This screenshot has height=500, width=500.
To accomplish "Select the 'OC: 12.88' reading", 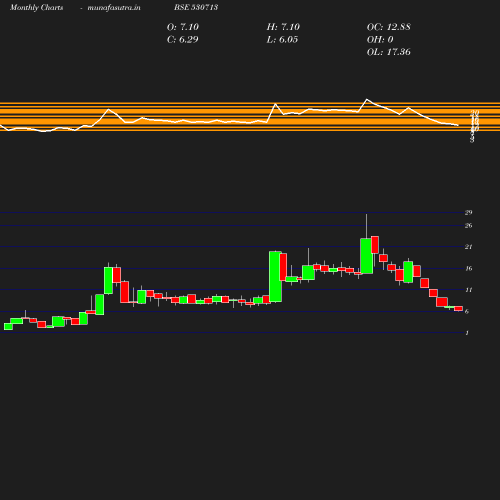I will pyautogui.click(x=389, y=27).
